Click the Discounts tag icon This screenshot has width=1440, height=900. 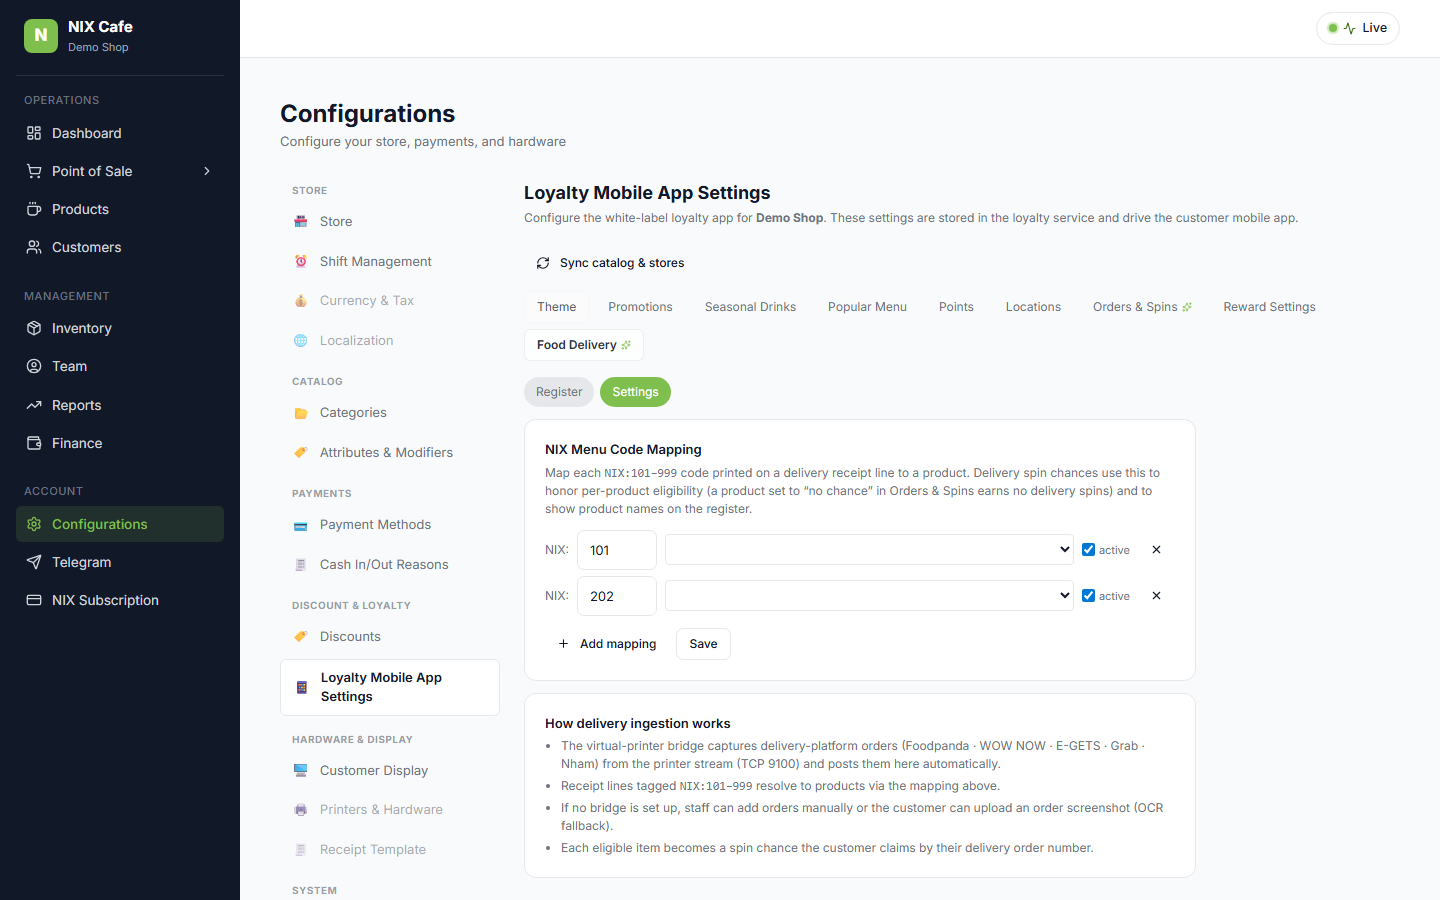[x=301, y=636]
